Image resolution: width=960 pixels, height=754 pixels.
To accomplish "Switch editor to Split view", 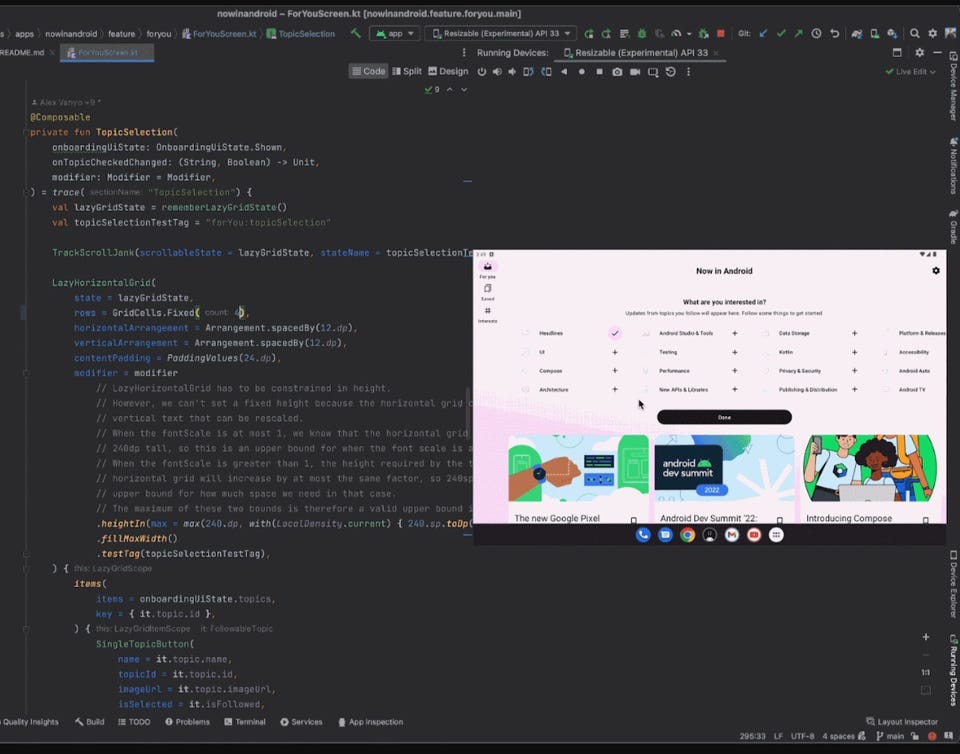I will pos(407,72).
